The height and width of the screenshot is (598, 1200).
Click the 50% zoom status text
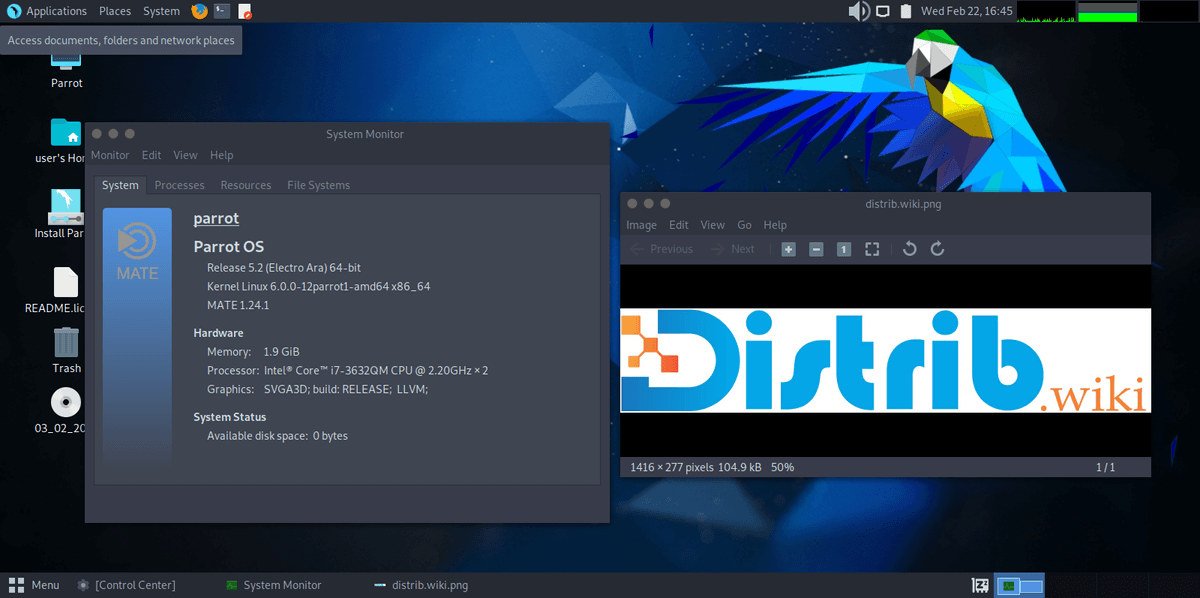click(782, 467)
